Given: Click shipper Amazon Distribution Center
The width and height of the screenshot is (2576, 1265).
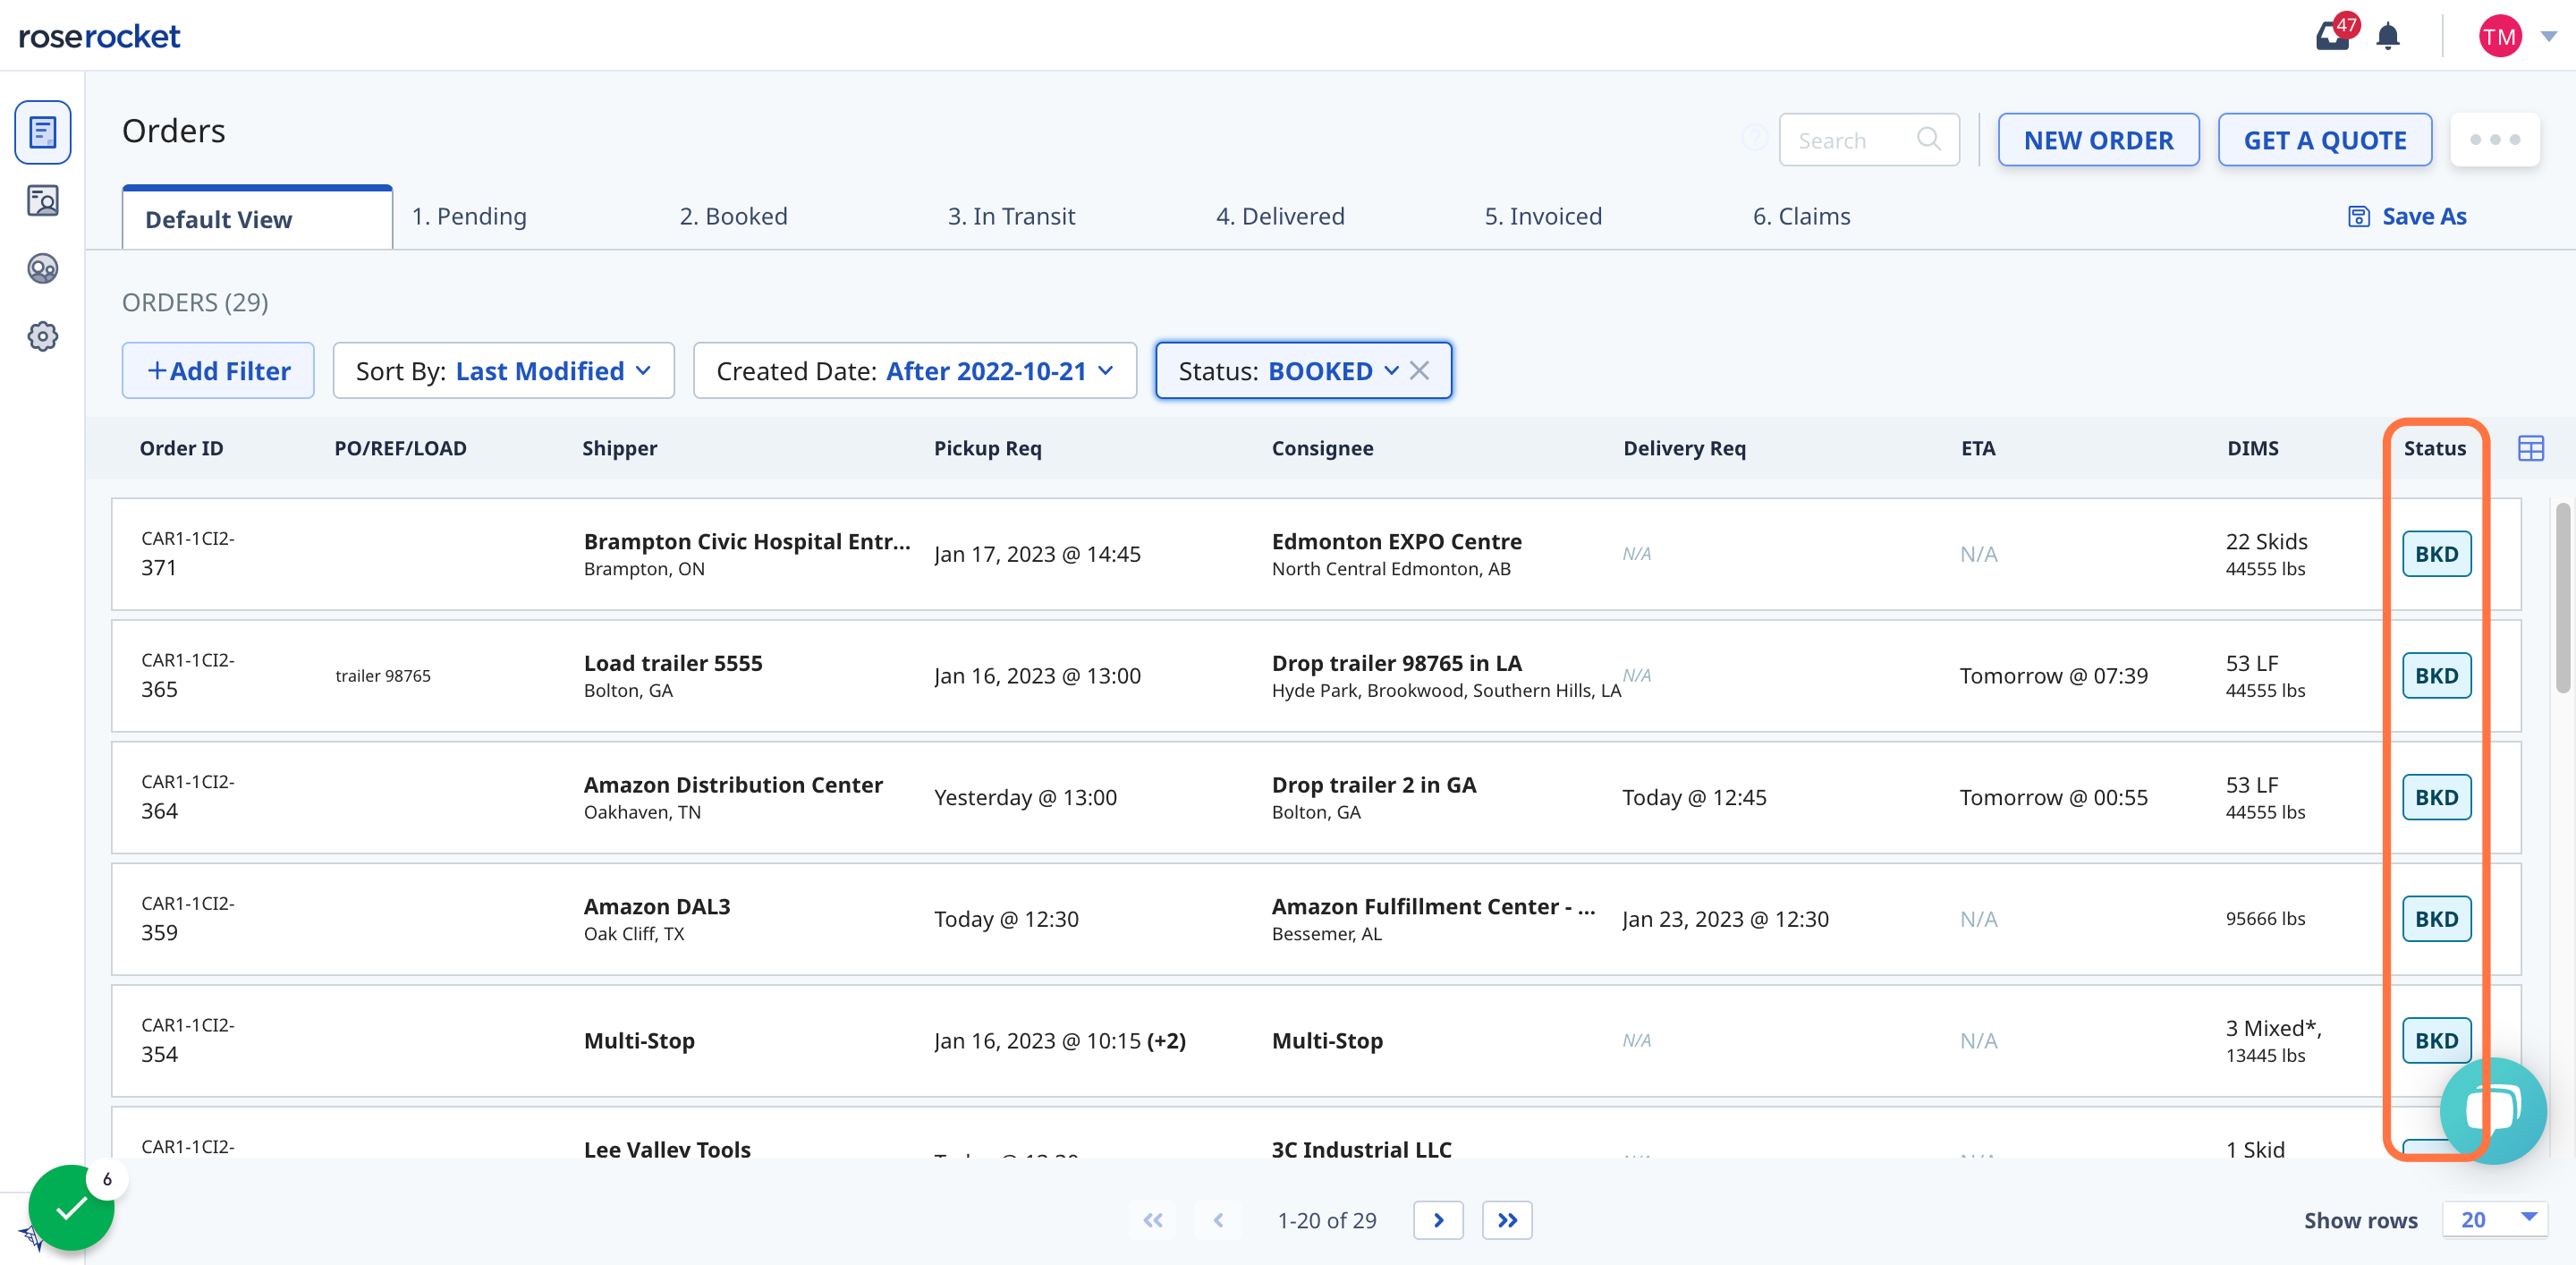Looking at the screenshot, I should tap(733, 785).
